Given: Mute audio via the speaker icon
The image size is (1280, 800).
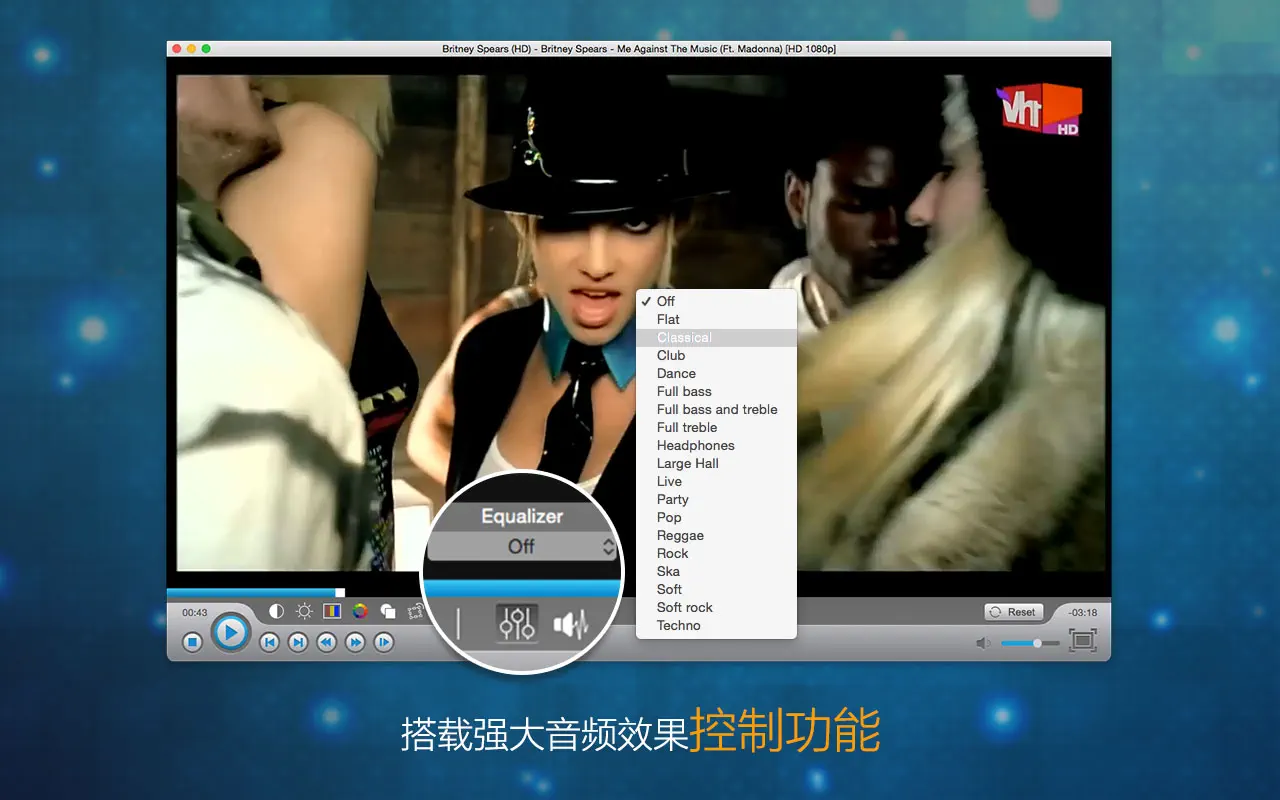Looking at the screenshot, I should (984, 643).
